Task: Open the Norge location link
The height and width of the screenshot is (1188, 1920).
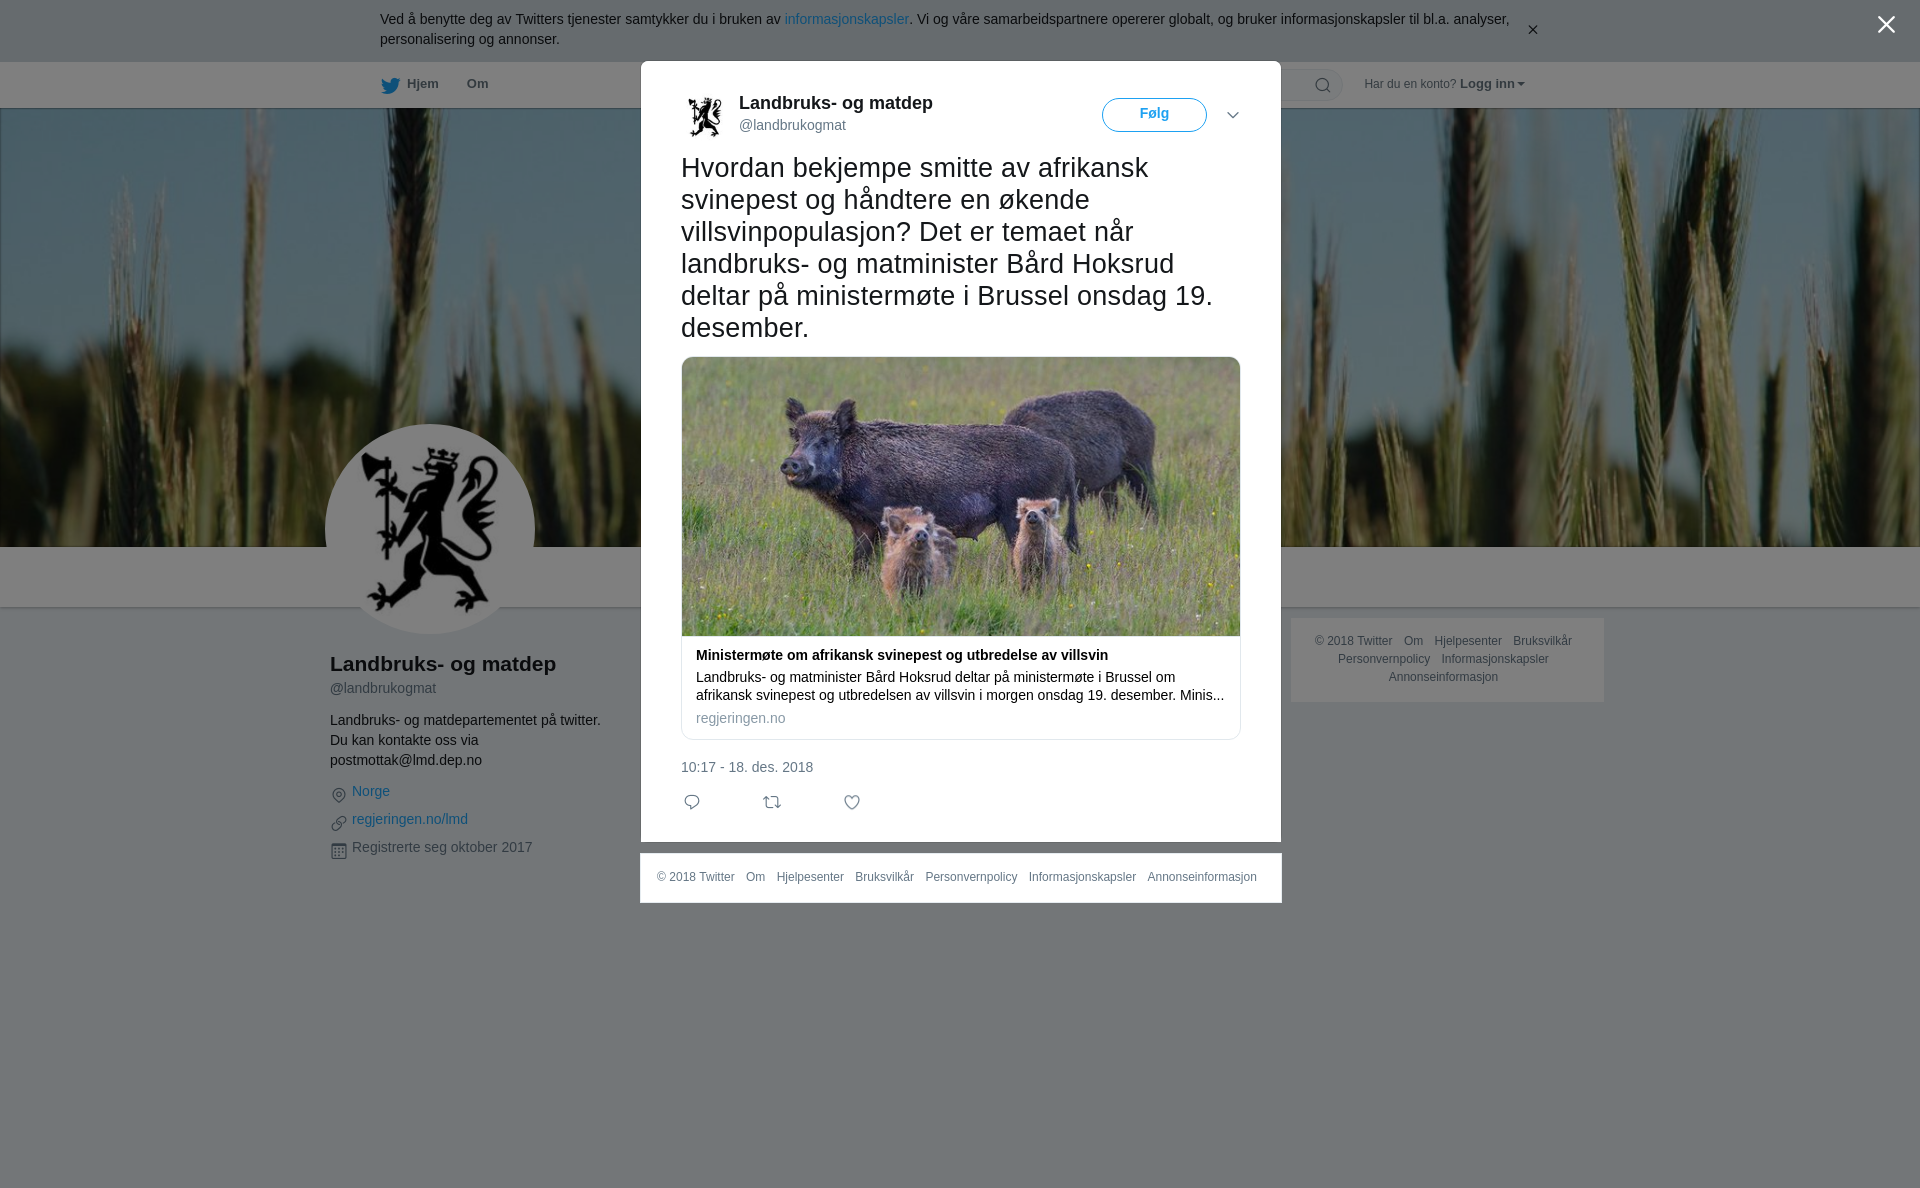Action: click(371, 791)
